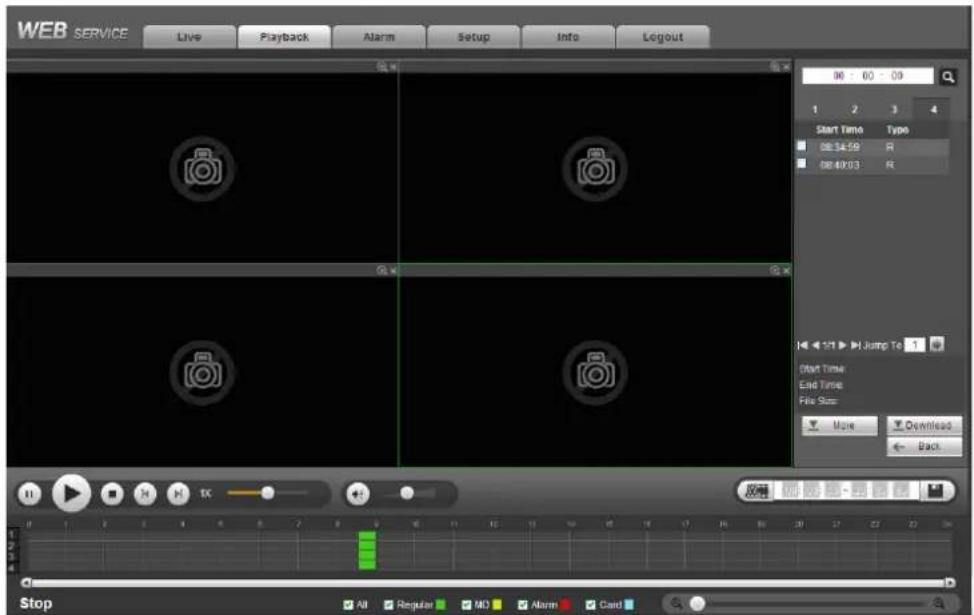The width and height of the screenshot is (974, 615).
Task: Tick checkbox for the 08:40:03 recording
Action: click(x=802, y=163)
